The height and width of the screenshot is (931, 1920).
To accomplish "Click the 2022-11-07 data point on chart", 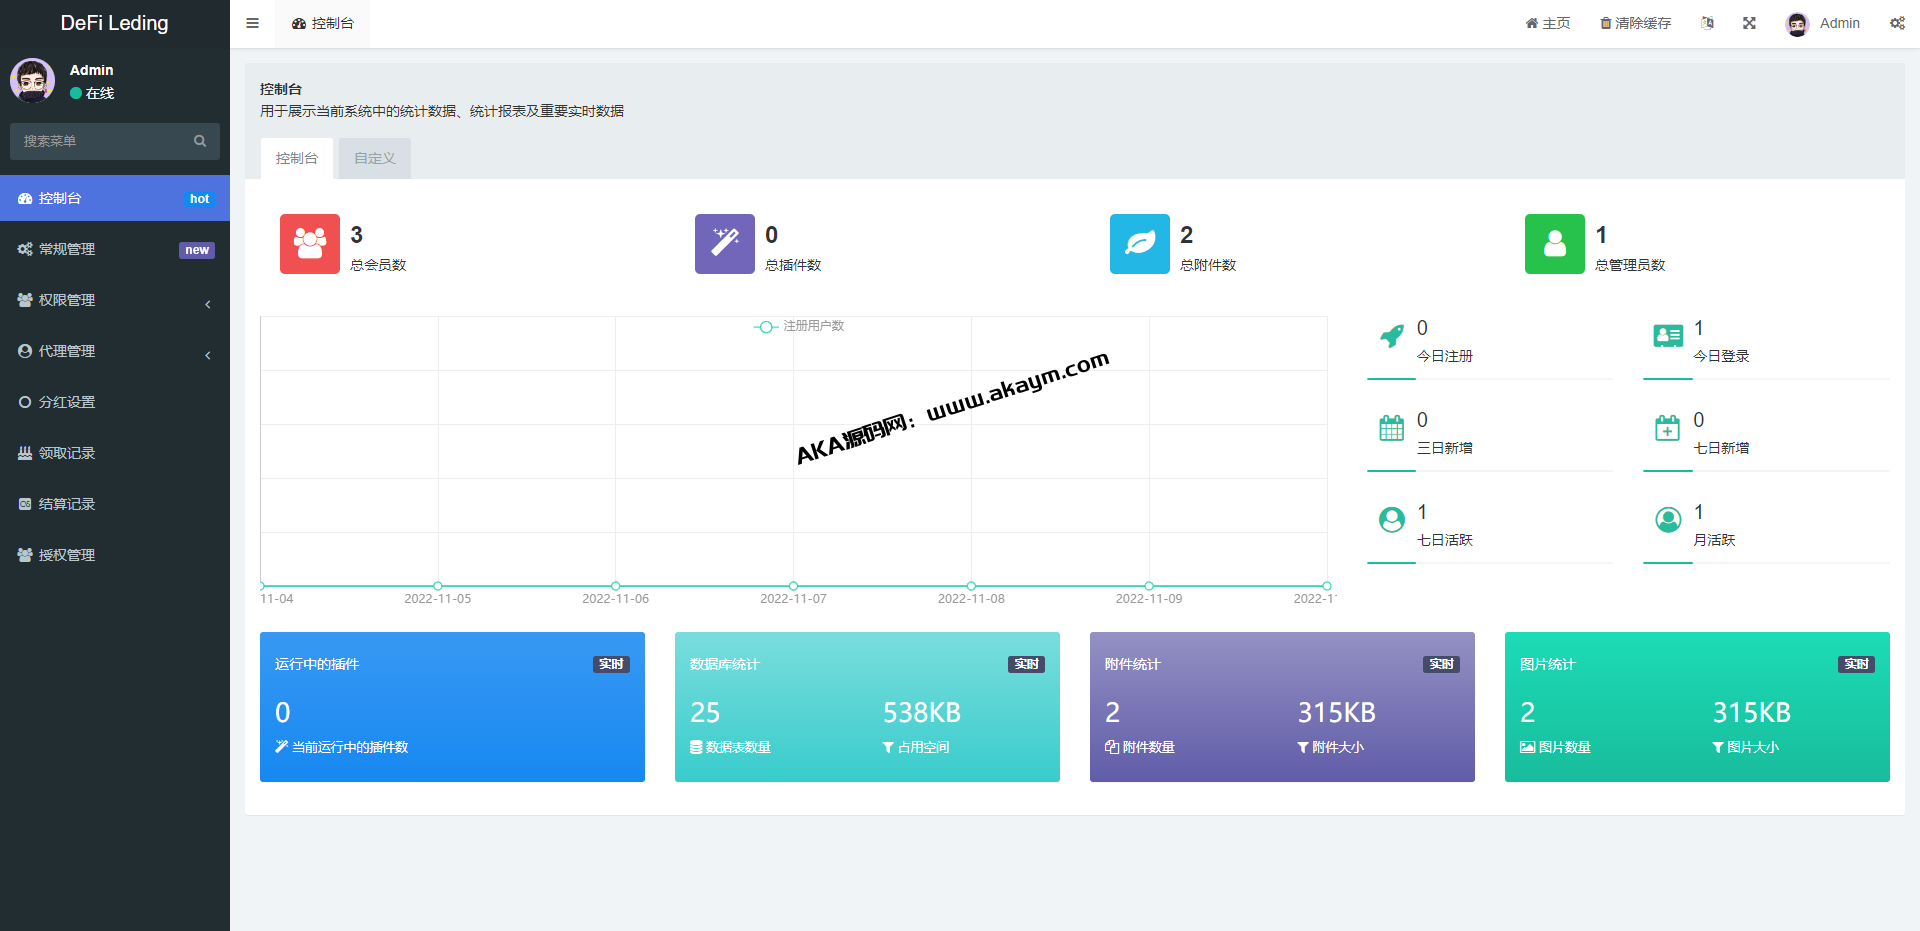I will [793, 586].
